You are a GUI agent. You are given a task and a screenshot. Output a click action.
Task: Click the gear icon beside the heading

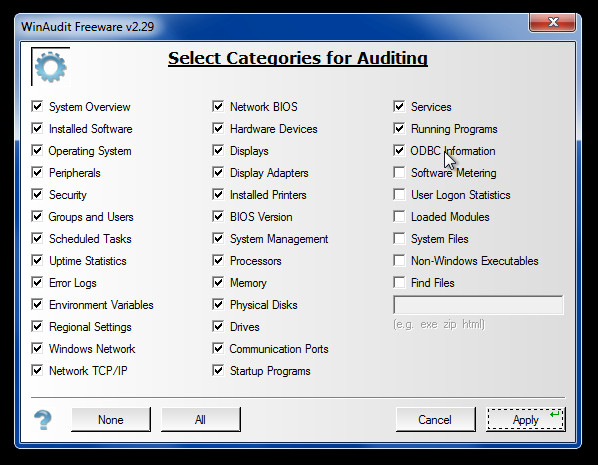click(50, 67)
